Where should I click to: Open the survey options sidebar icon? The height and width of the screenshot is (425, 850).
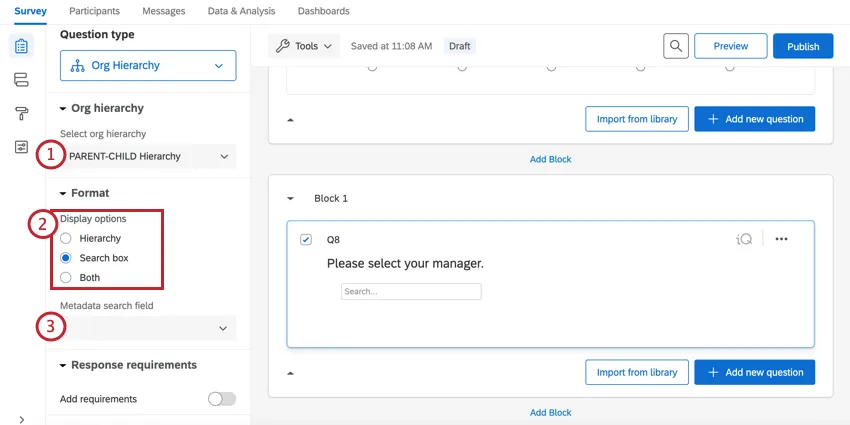pos(21,147)
